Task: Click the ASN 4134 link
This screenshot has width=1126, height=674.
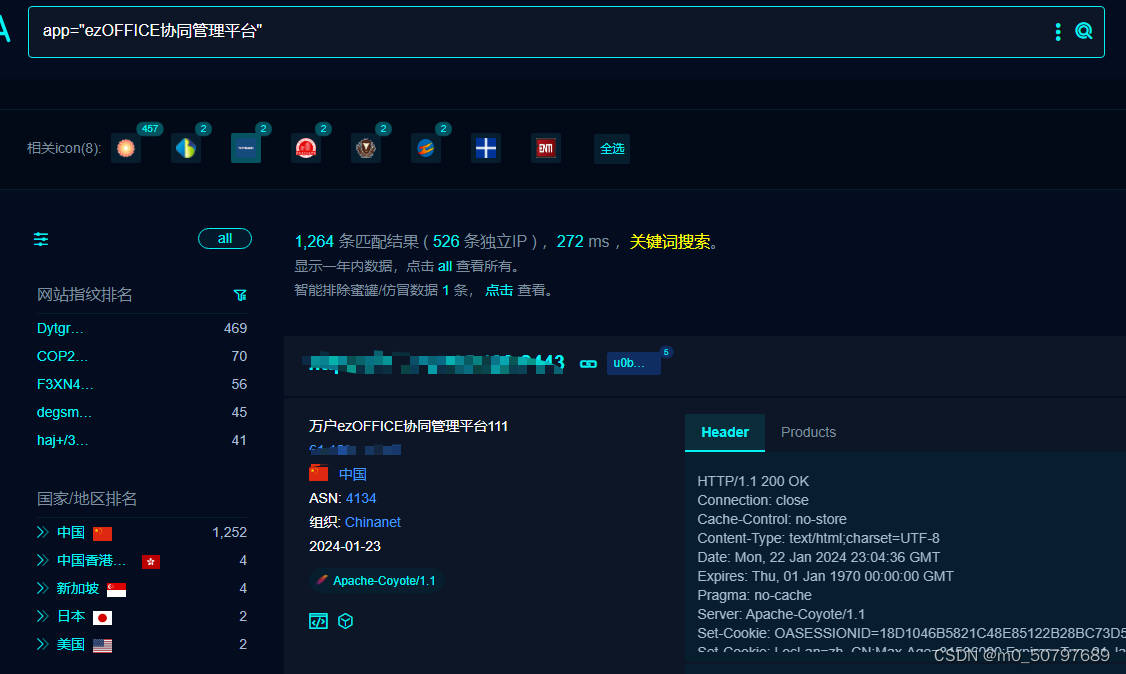Action: click(361, 498)
